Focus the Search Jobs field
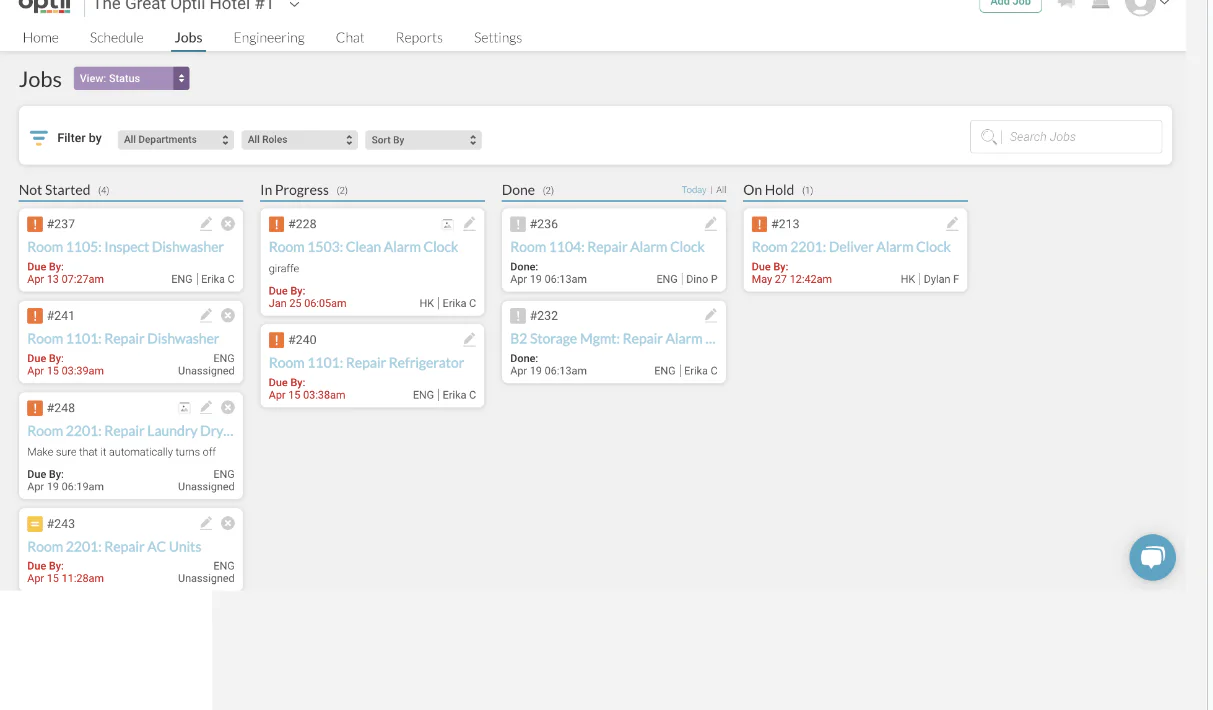This screenshot has width=1213, height=710. point(1066,137)
